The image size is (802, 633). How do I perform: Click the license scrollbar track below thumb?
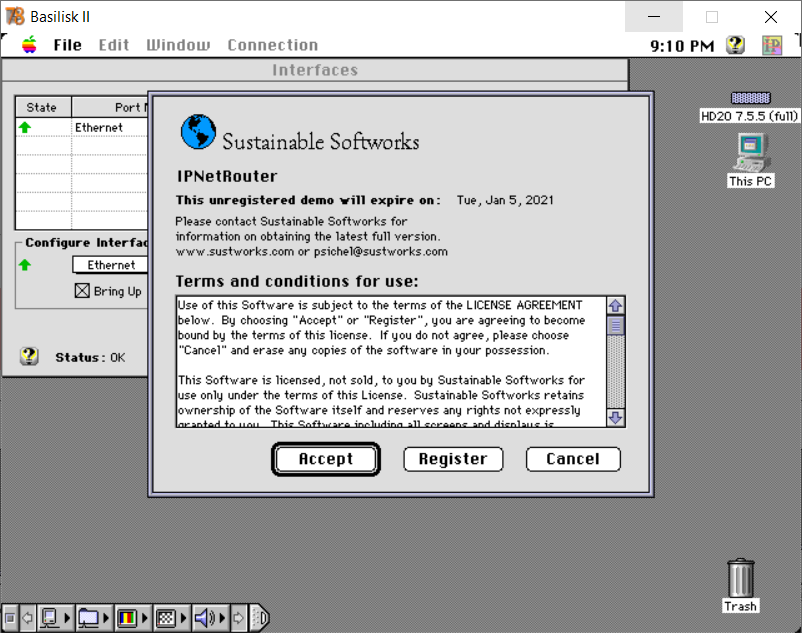615,372
